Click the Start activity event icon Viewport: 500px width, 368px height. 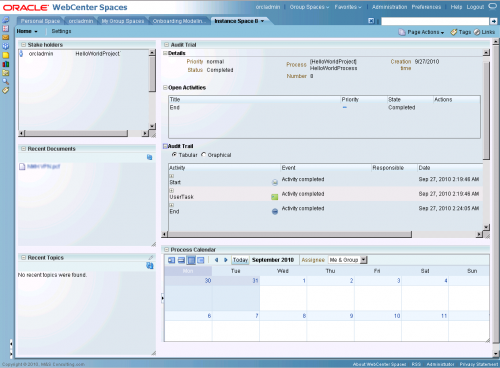[275, 182]
